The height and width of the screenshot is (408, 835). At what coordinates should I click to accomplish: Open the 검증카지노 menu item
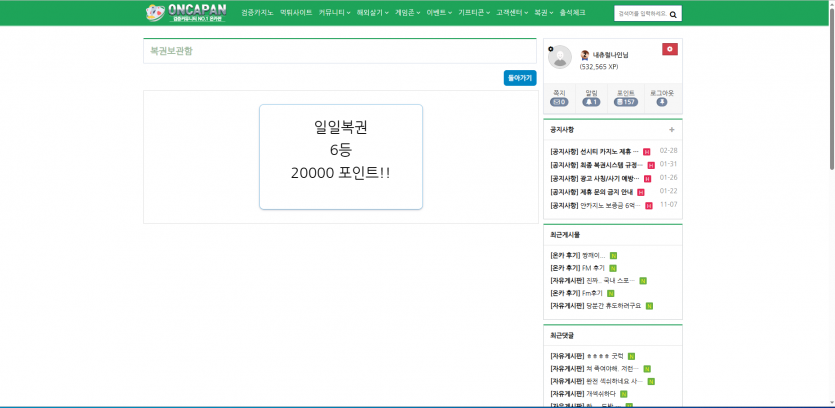[x=257, y=12]
